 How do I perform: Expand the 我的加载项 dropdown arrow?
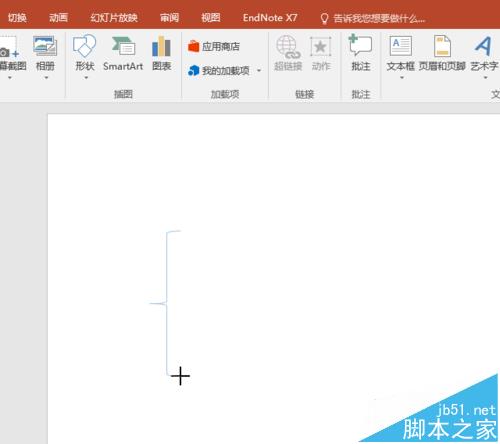[259, 71]
